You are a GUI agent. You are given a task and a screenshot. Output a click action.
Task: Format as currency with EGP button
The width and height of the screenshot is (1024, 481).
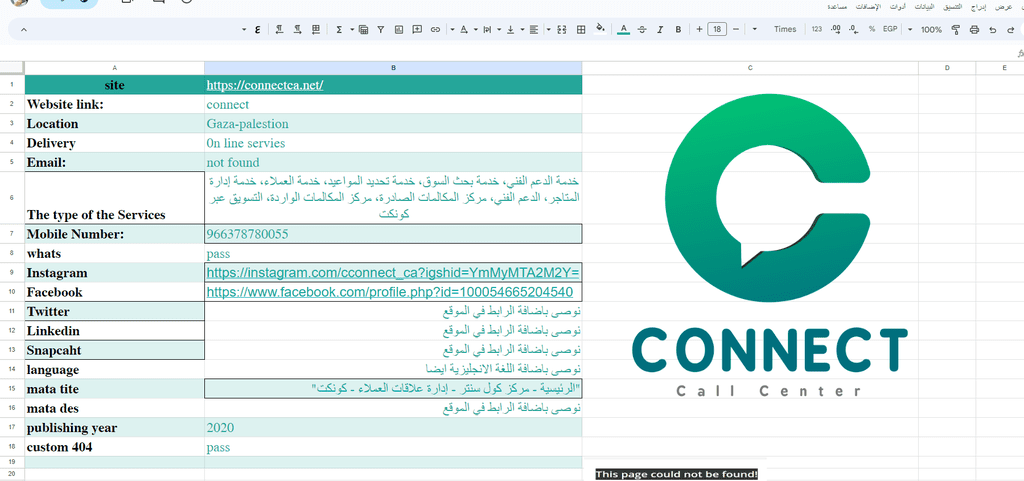point(890,29)
